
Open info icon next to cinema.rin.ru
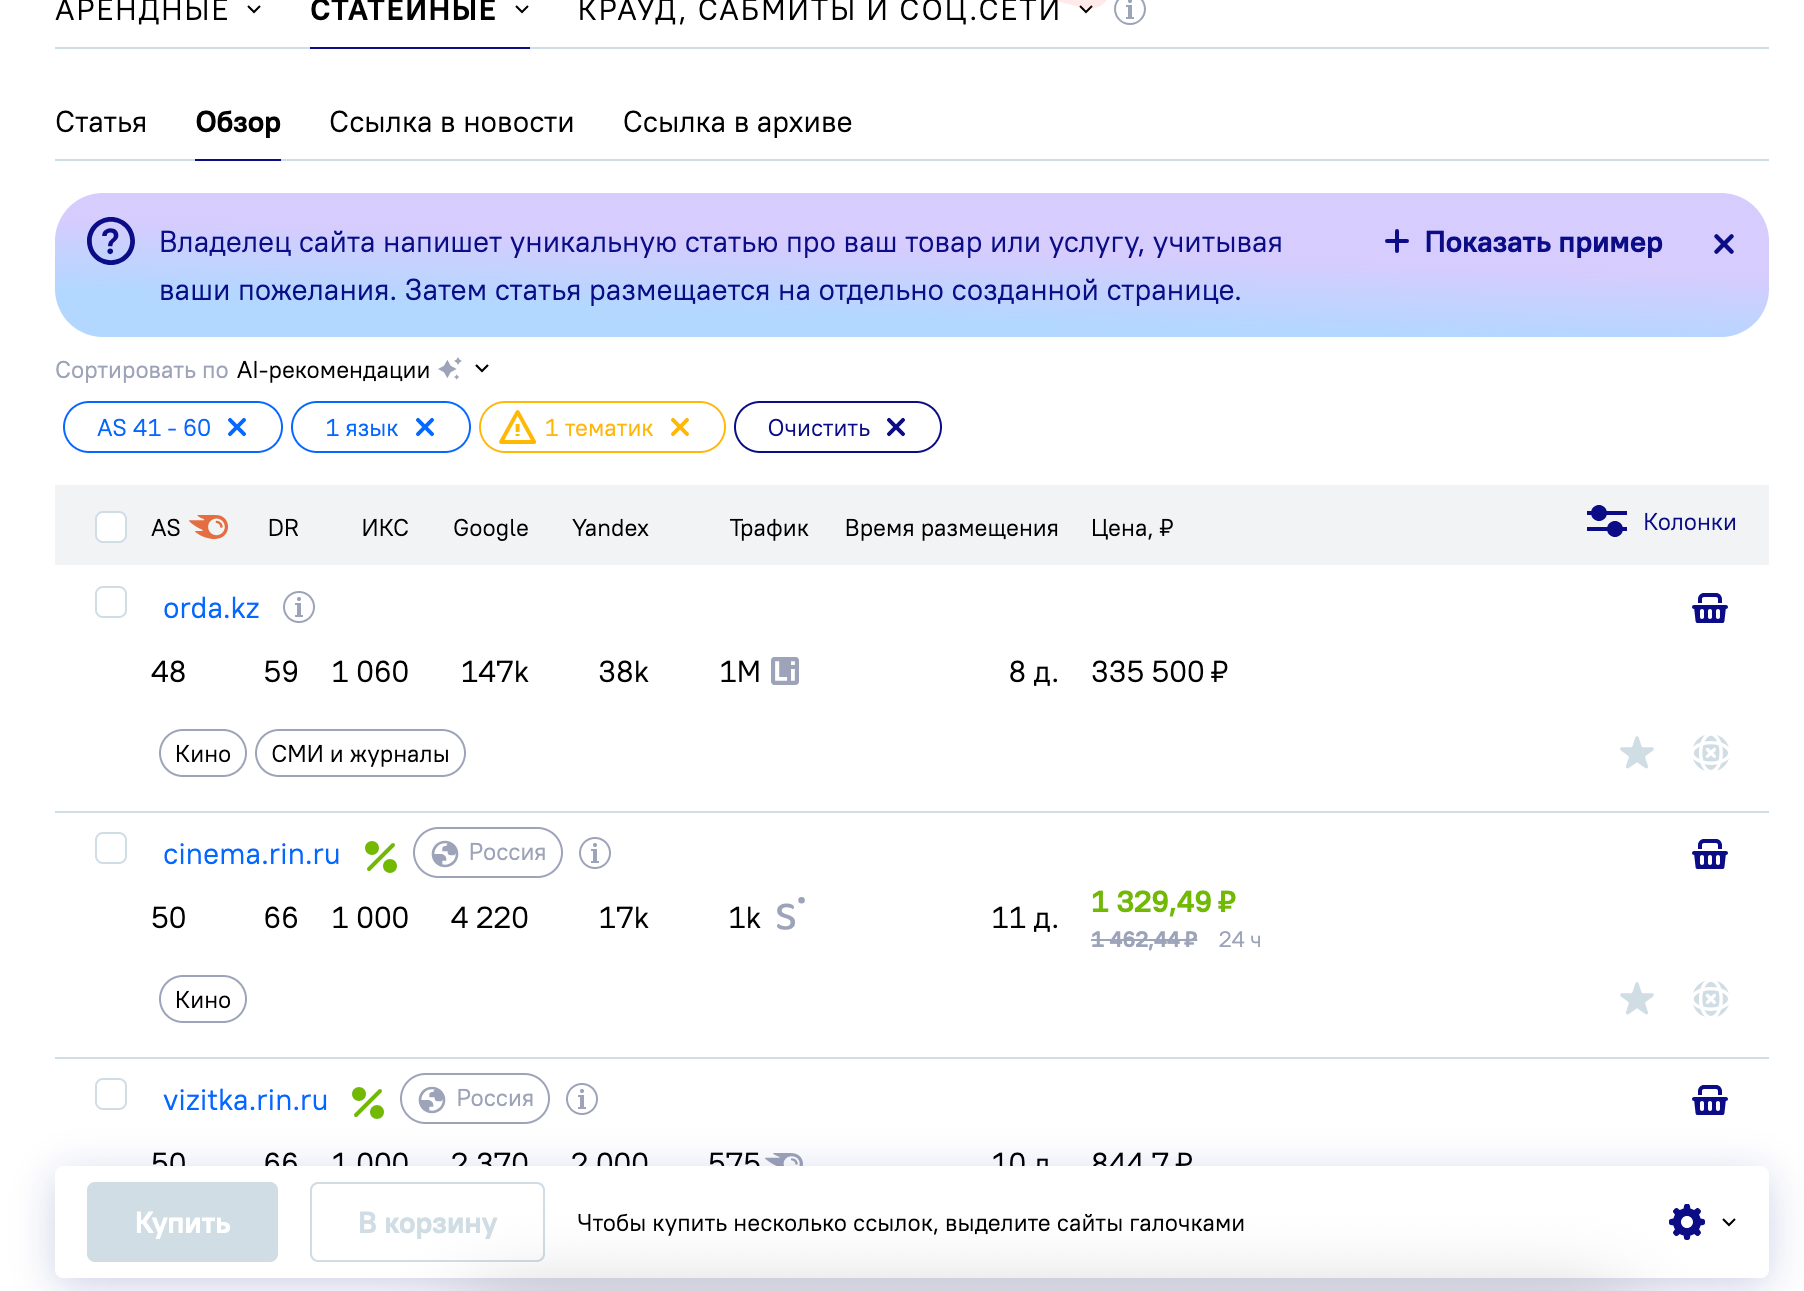[594, 853]
